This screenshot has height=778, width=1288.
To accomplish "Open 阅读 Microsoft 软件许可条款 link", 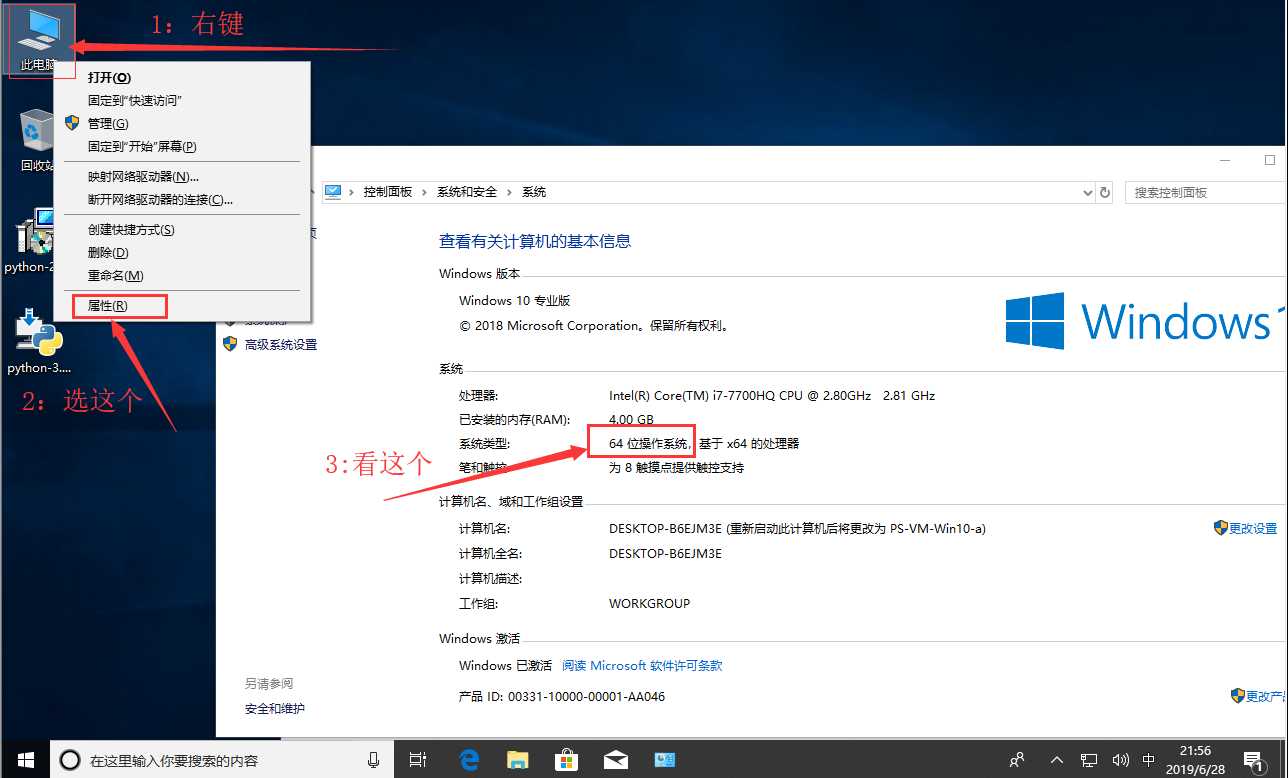I will (642, 665).
